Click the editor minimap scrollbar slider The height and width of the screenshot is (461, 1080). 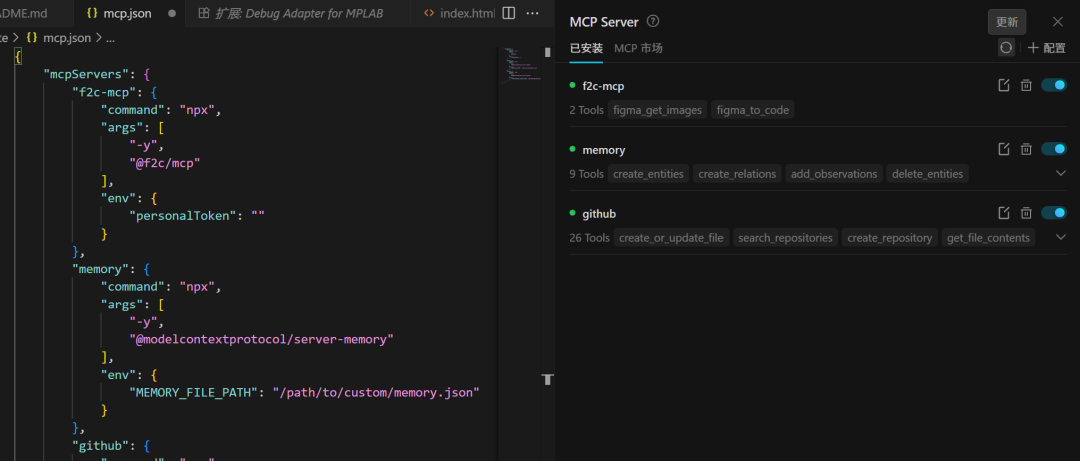point(547,52)
